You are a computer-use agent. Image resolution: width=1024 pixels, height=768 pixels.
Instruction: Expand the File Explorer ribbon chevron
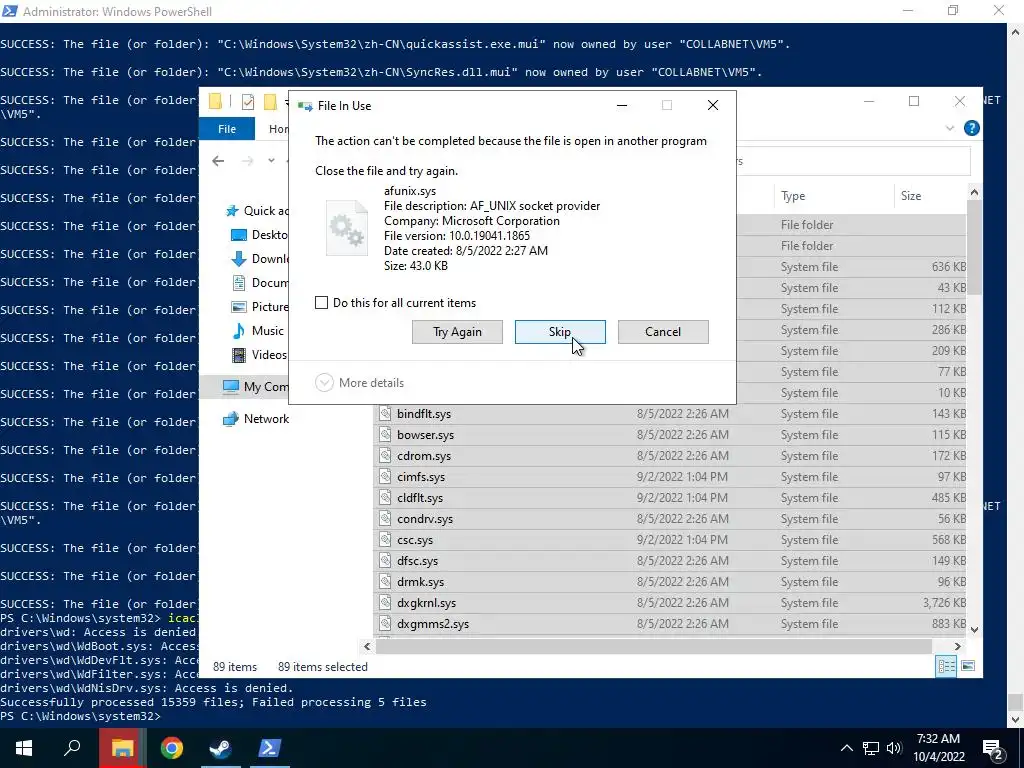[x=950, y=129]
